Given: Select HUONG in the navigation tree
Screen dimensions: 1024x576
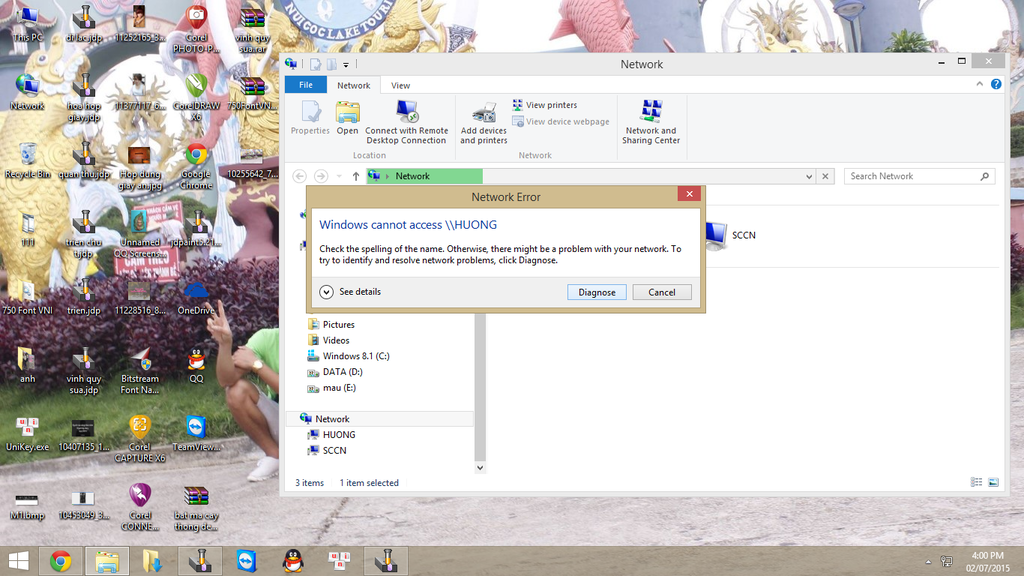Looking at the screenshot, I should [339, 435].
